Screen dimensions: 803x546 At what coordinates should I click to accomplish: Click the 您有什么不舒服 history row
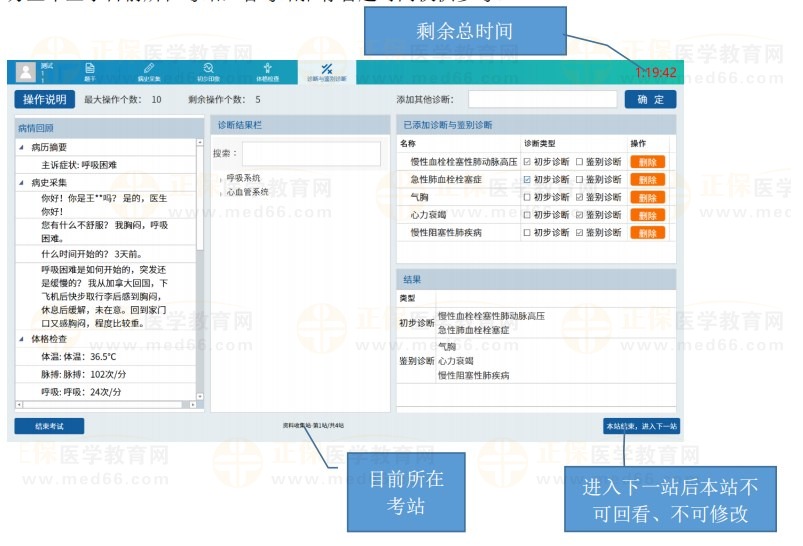click(x=105, y=232)
